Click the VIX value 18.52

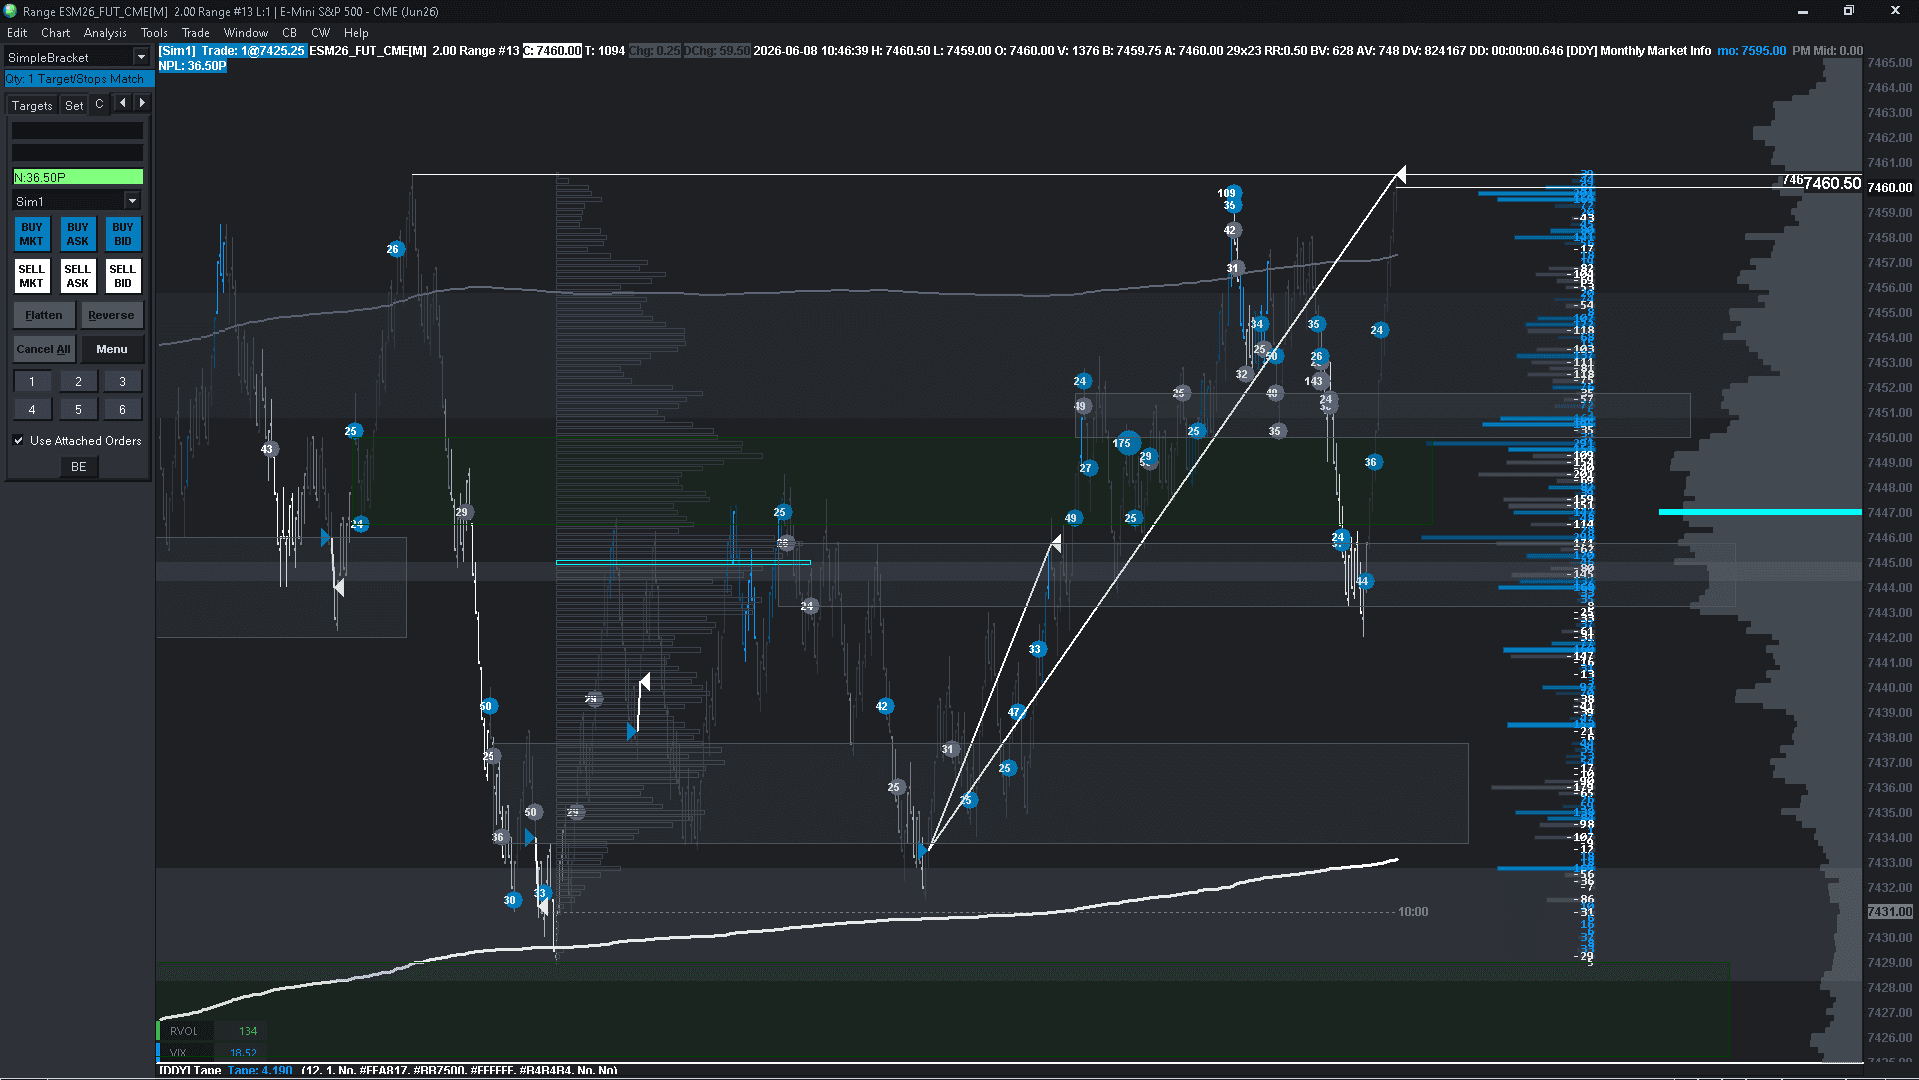[x=243, y=1053]
